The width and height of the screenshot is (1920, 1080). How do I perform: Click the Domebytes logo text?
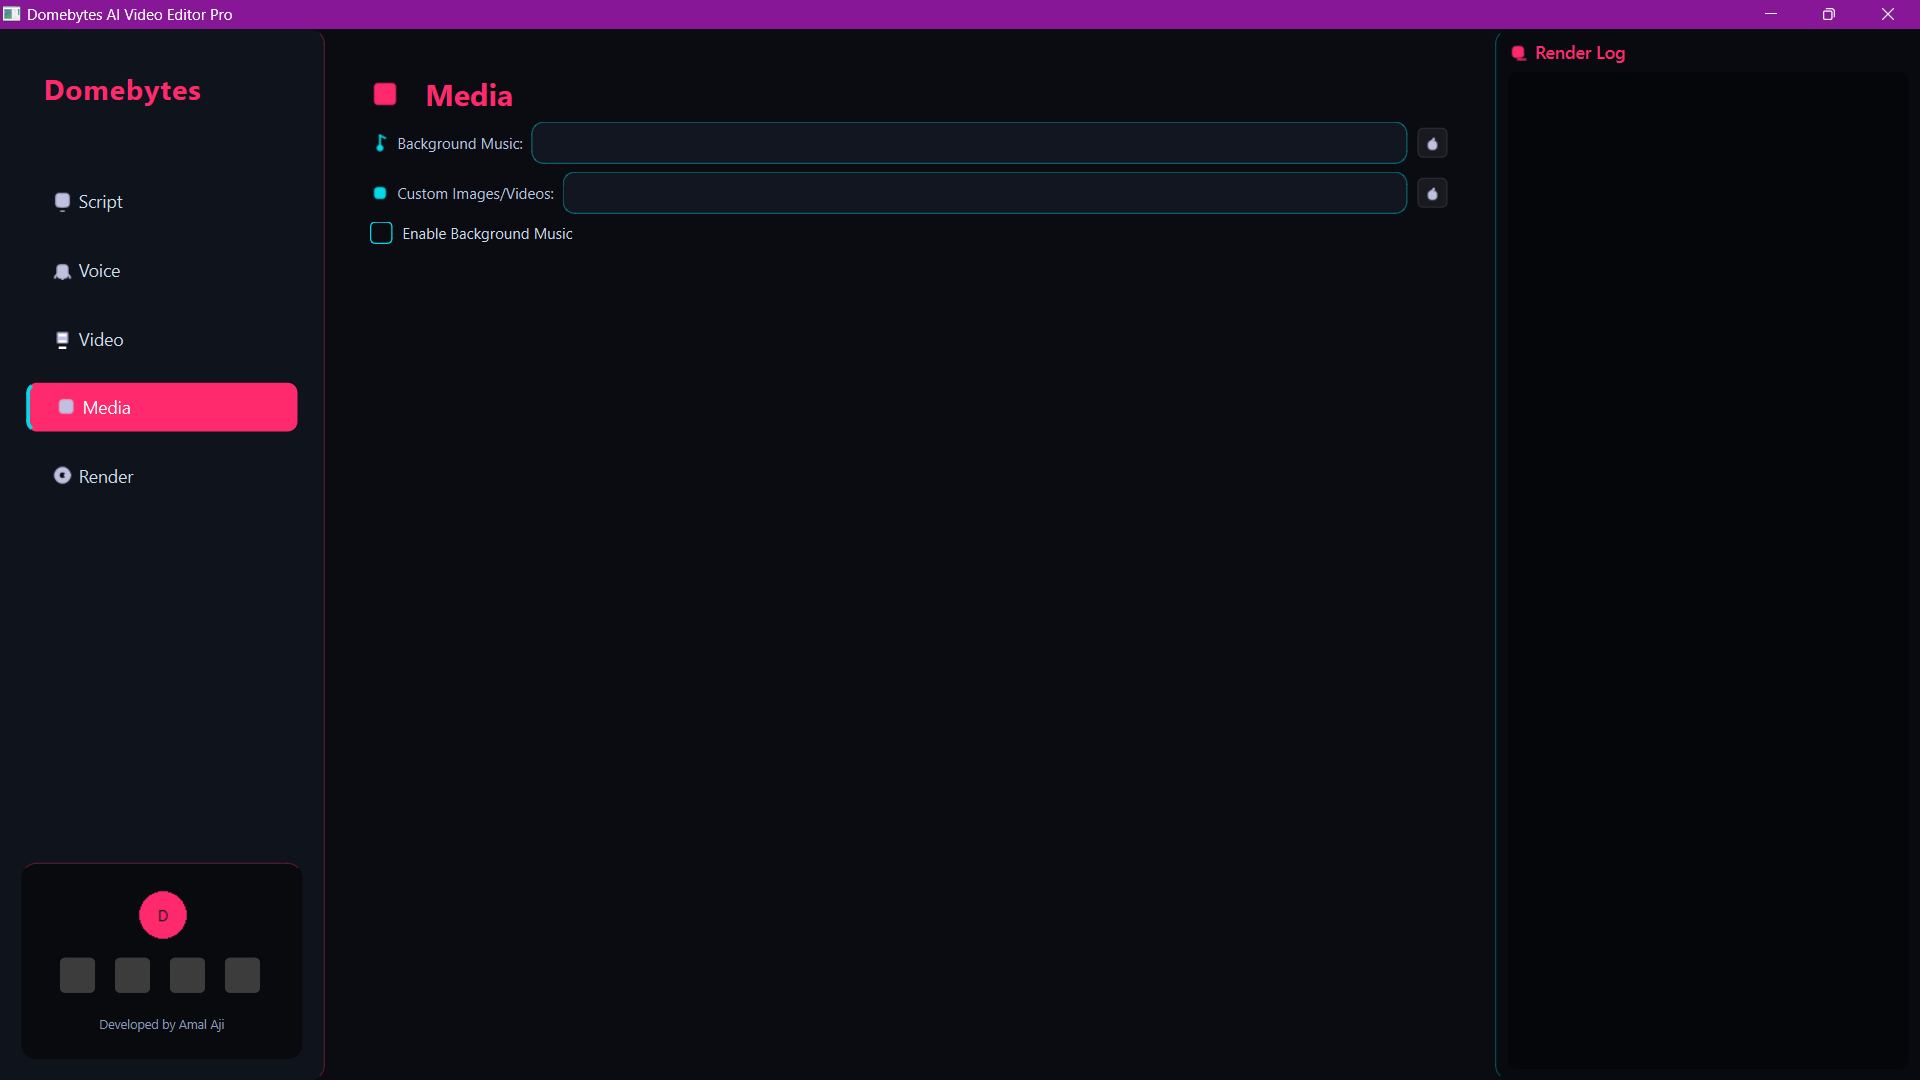coord(122,90)
